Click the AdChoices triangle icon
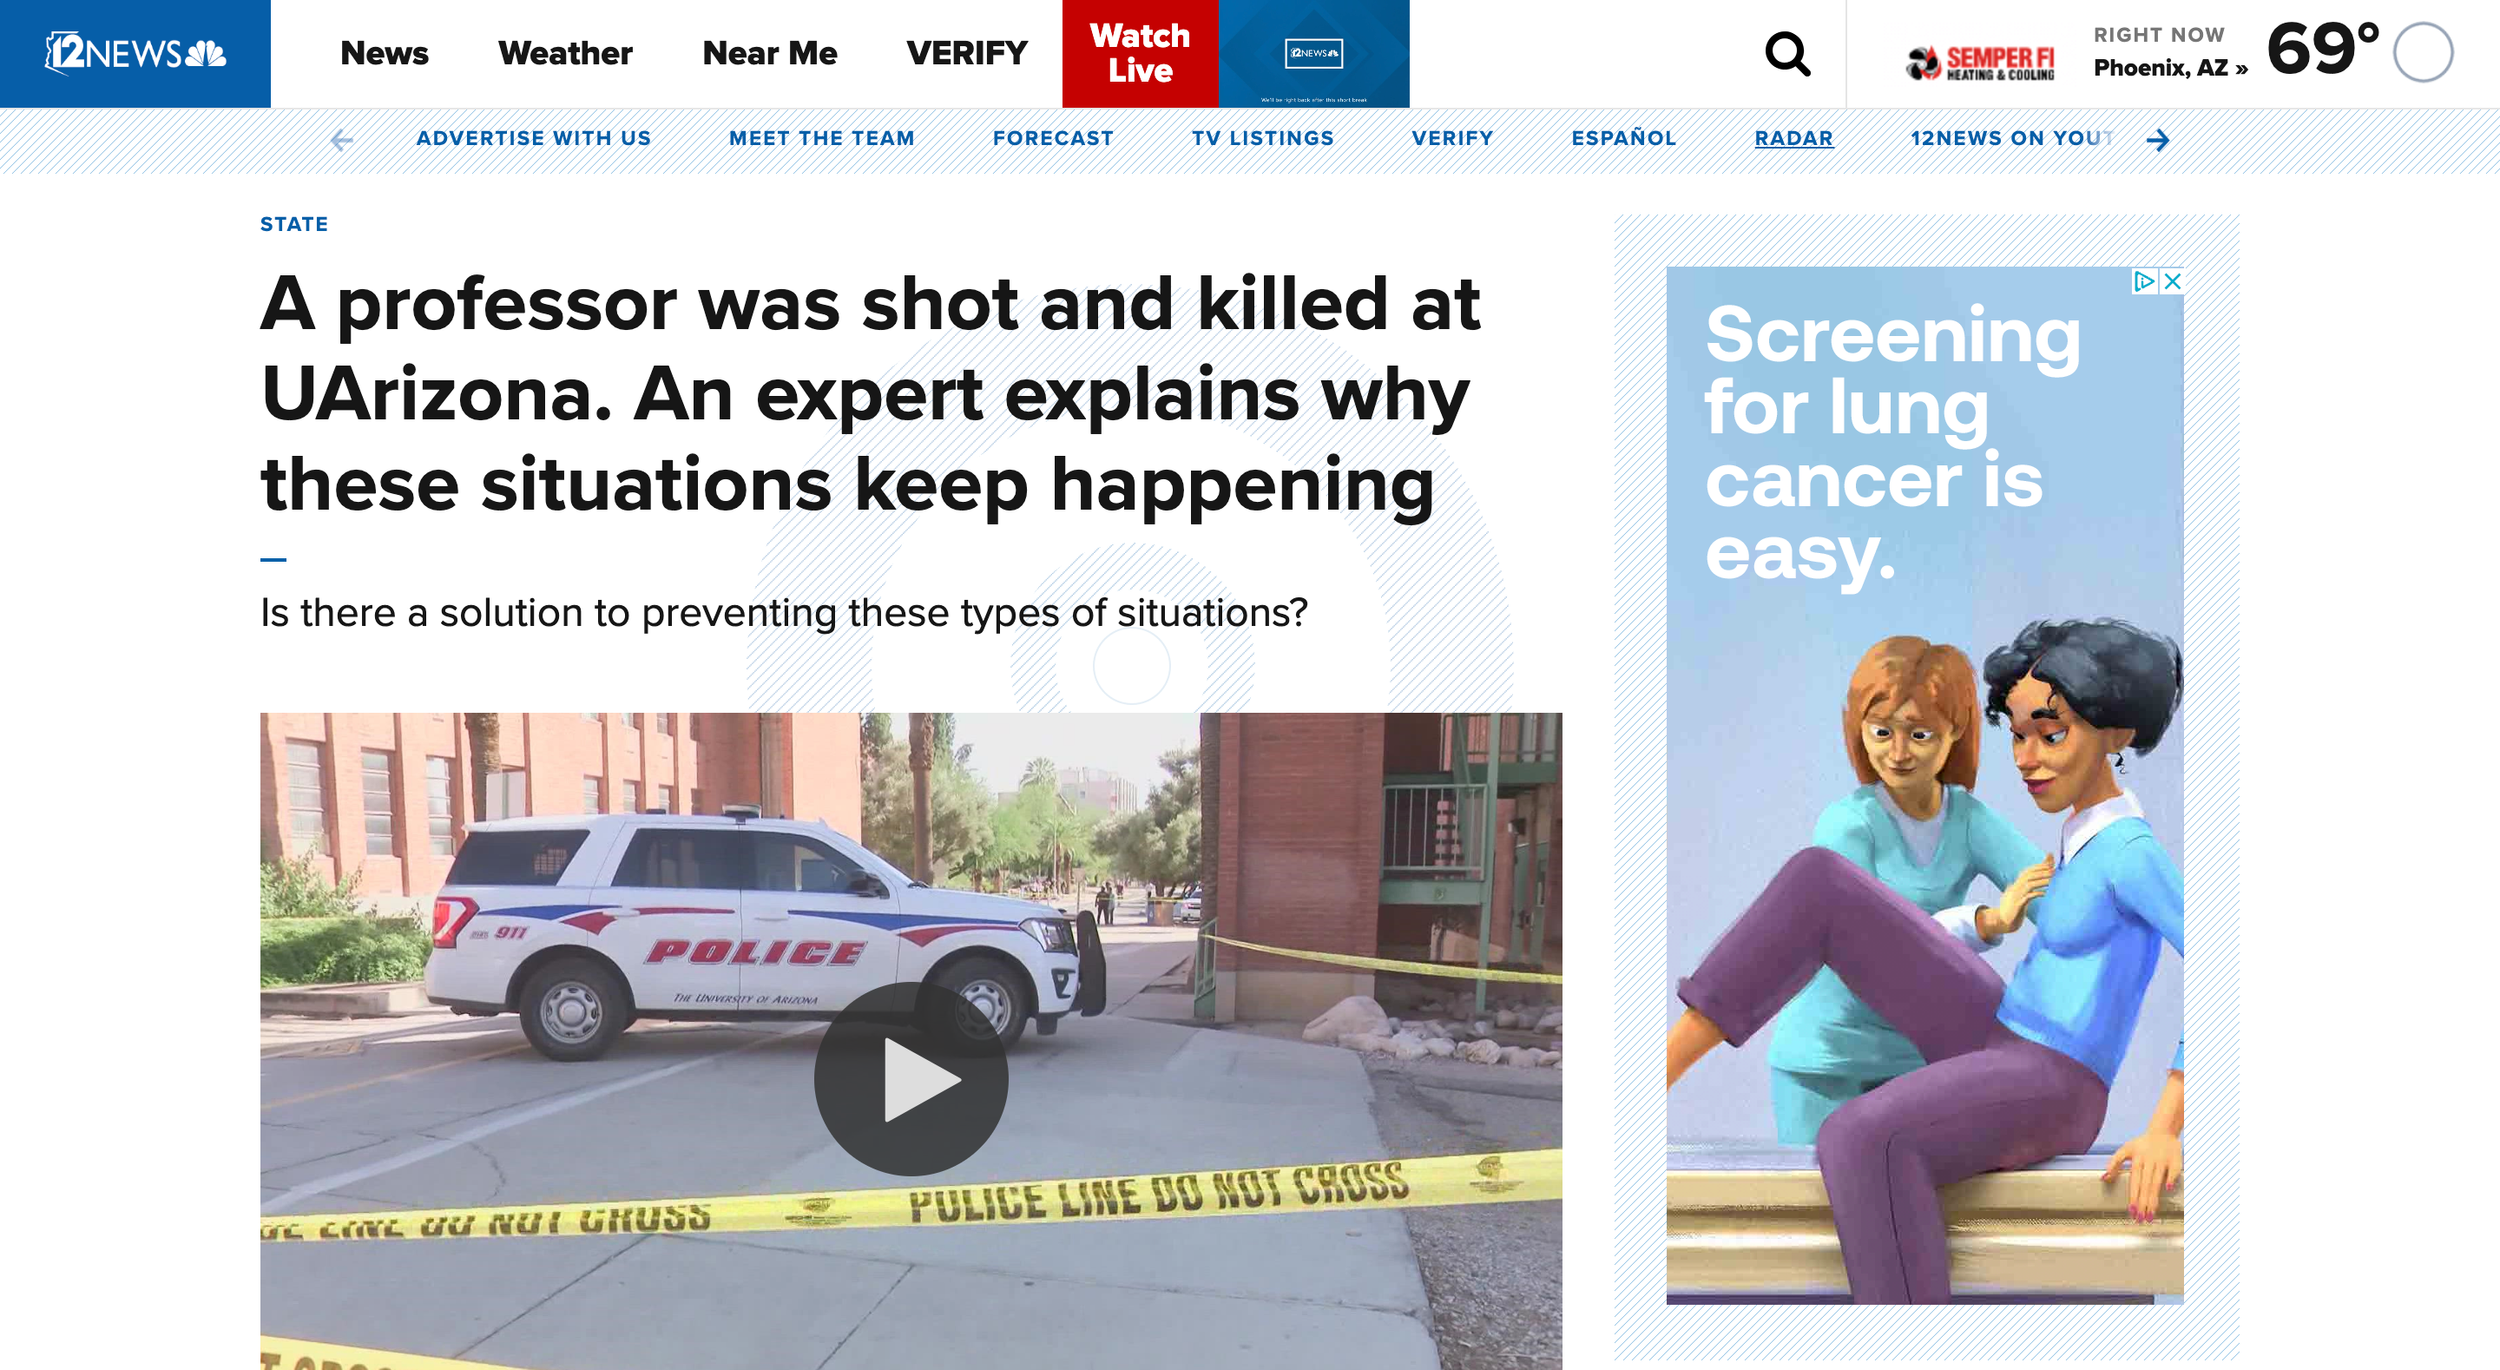Image resolution: width=2500 pixels, height=1370 pixels. (x=2143, y=282)
